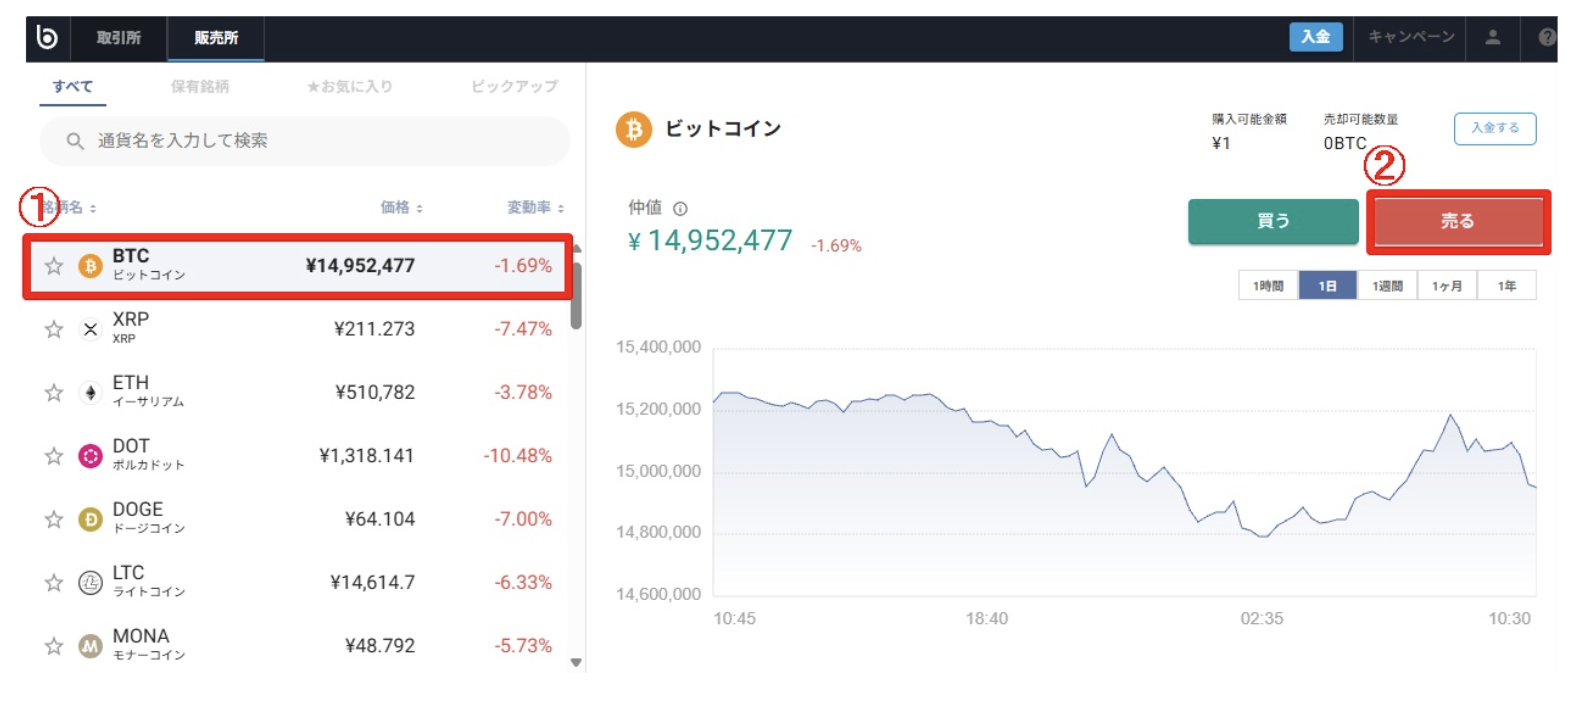
Task: Favorite BTC with its star toggle
Action: (55, 266)
